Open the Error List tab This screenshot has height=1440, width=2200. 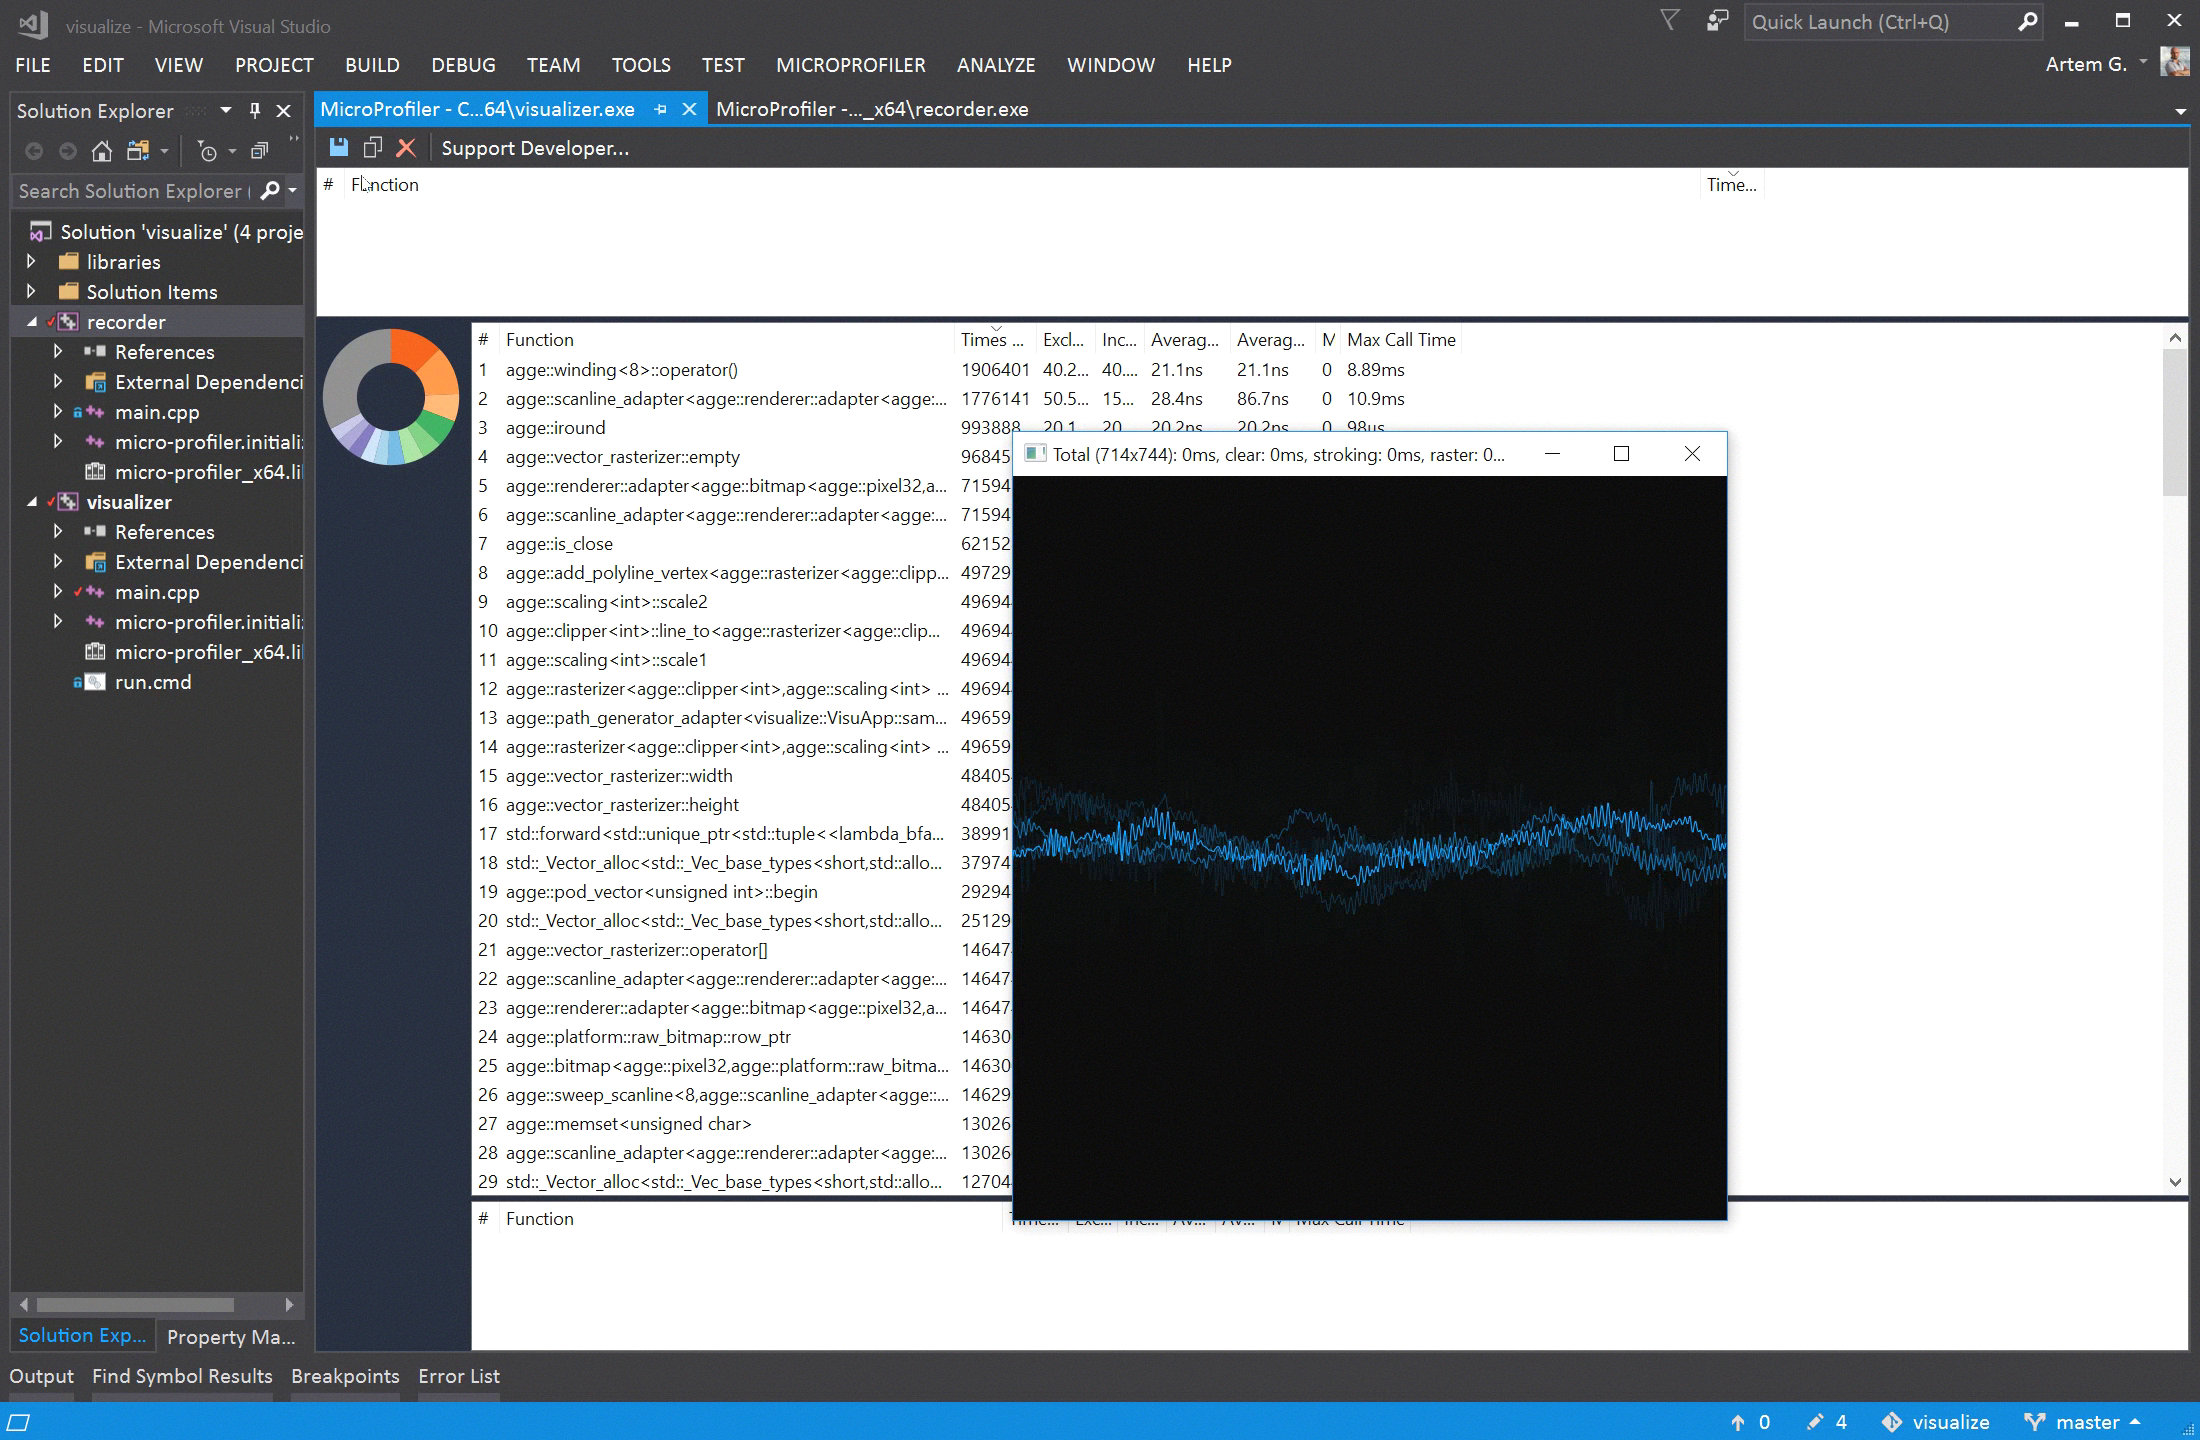(x=459, y=1376)
